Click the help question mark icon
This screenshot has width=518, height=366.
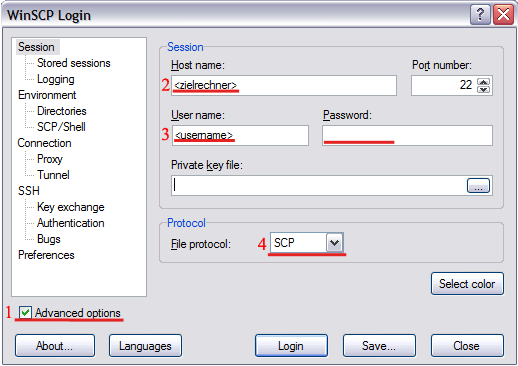(x=480, y=15)
